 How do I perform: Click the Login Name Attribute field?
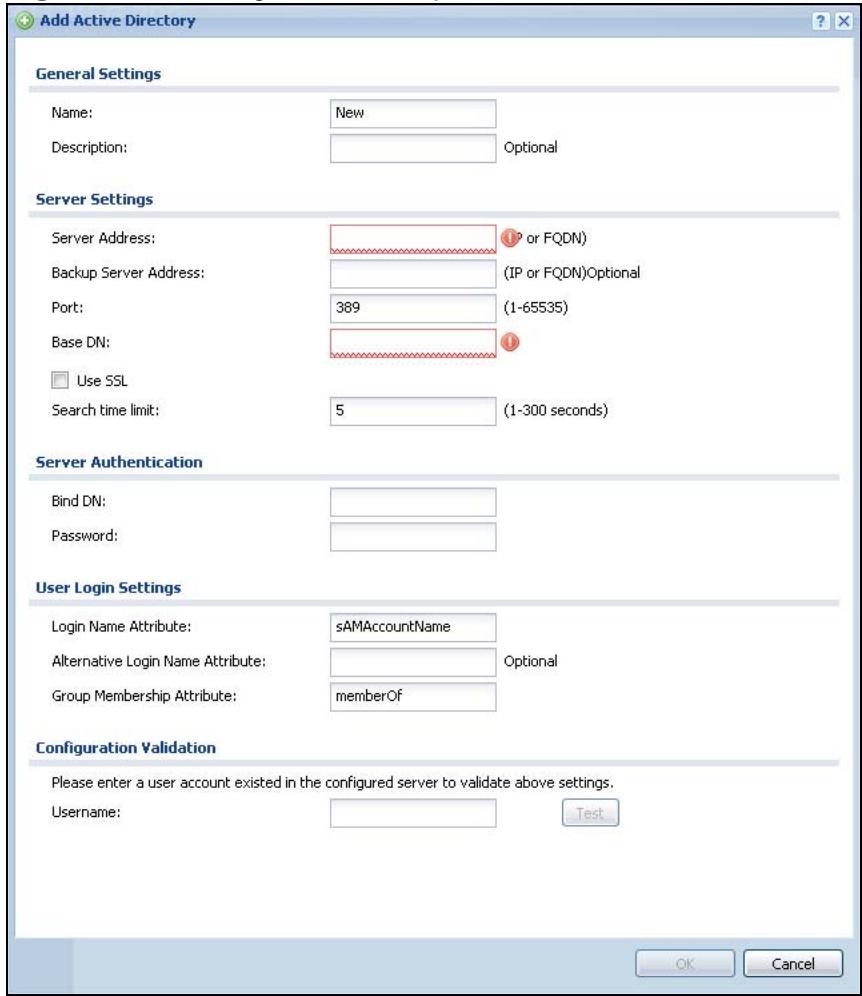(413, 627)
